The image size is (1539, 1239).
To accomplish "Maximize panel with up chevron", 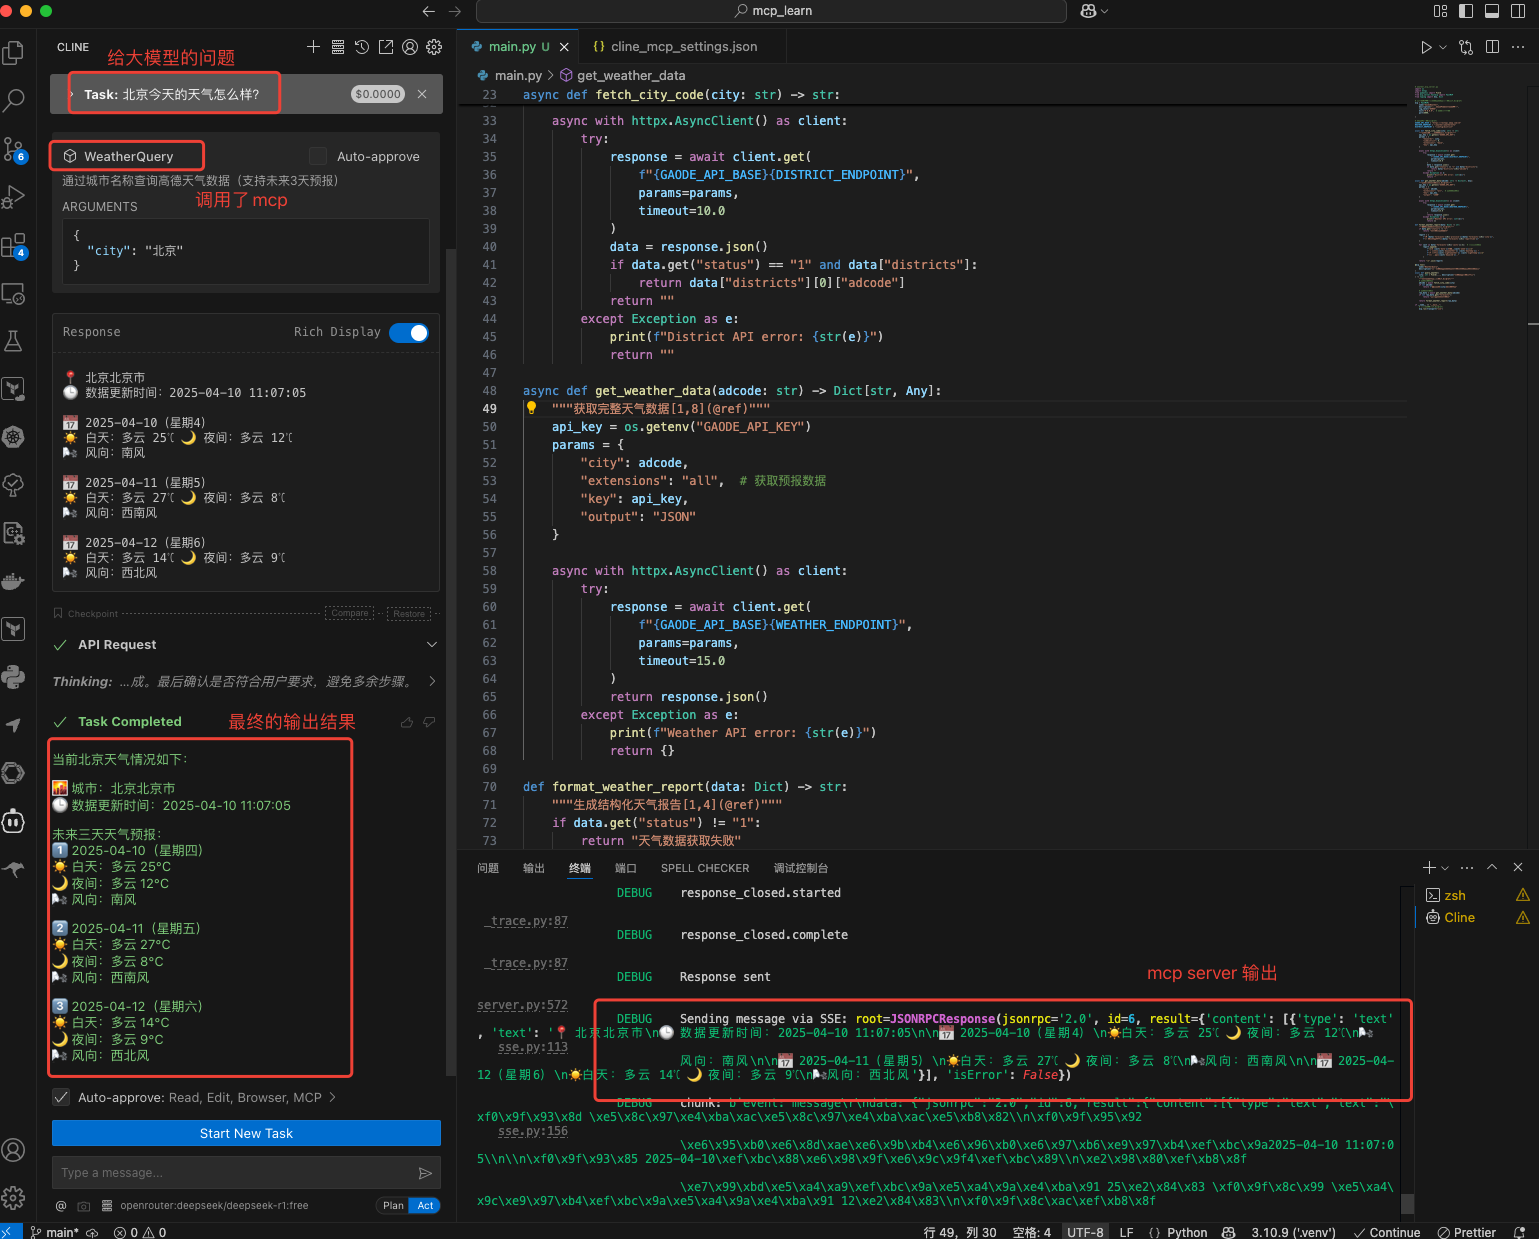I will tap(1492, 867).
